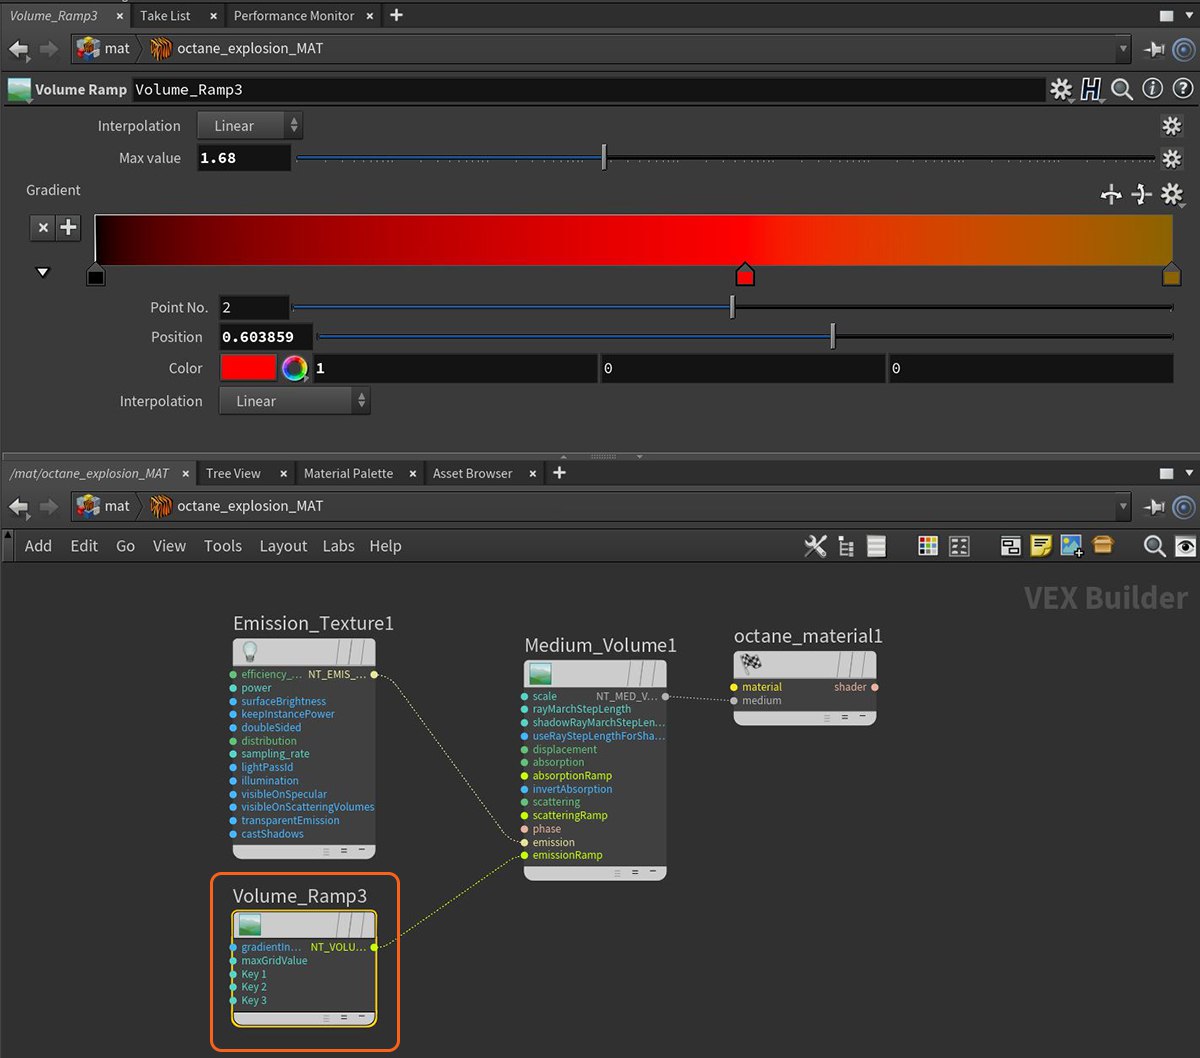1200x1058 pixels.
Task: Open the node info icon next to the help icon
Action: (1152, 89)
